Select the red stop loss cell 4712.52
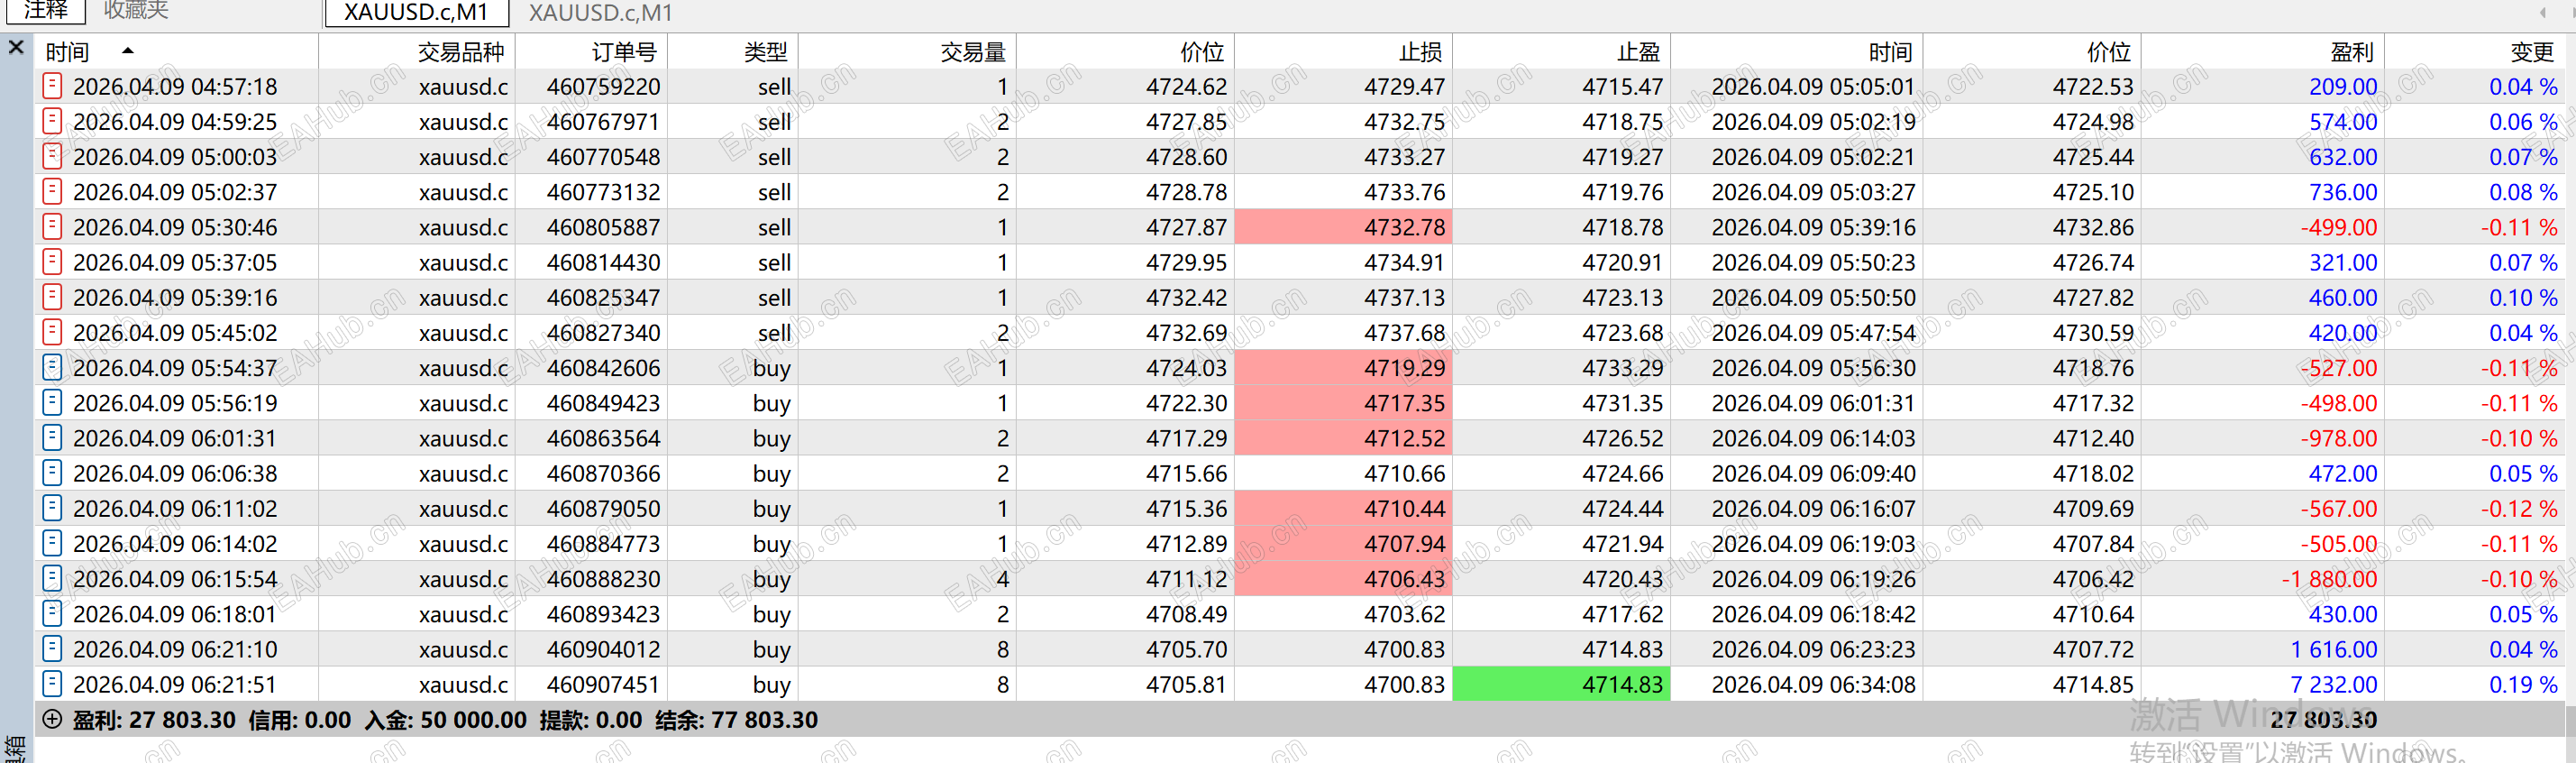This screenshot has width=2576, height=763. coord(1343,437)
